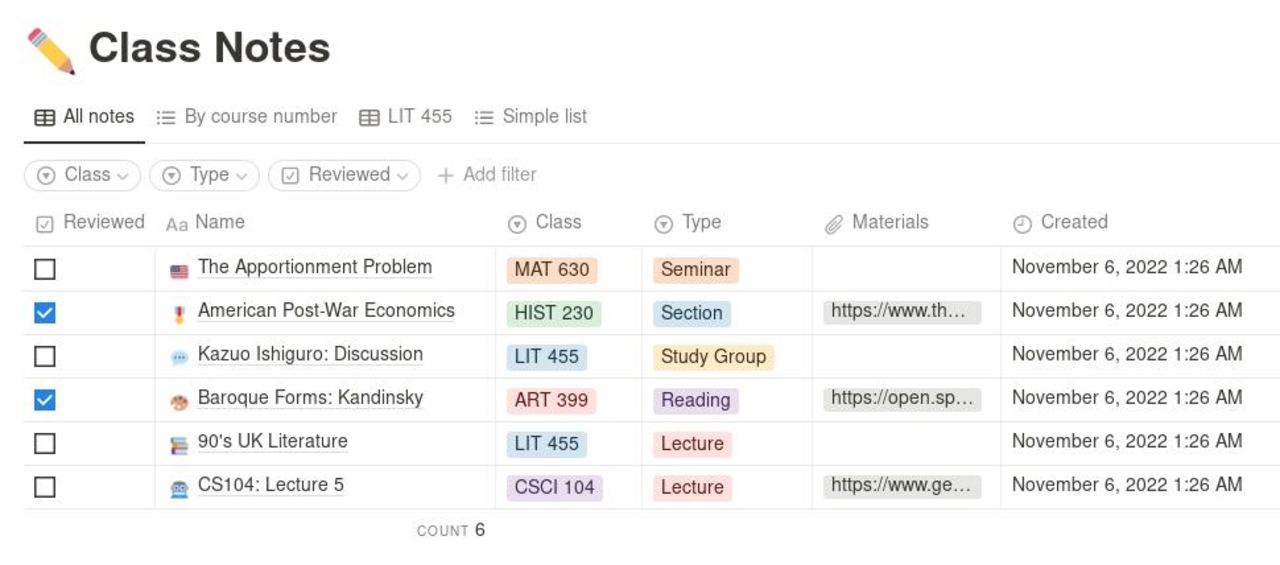The height and width of the screenshot is (565, 1280).
Task: Click the red ART 399 class tag
Action: click(551, 400)
